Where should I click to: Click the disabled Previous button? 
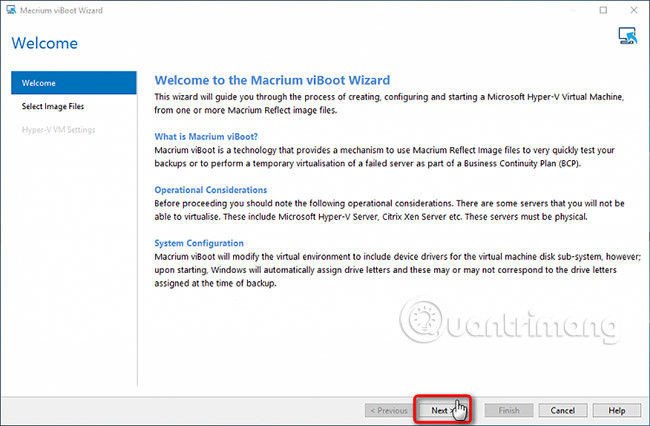point(389,410)
